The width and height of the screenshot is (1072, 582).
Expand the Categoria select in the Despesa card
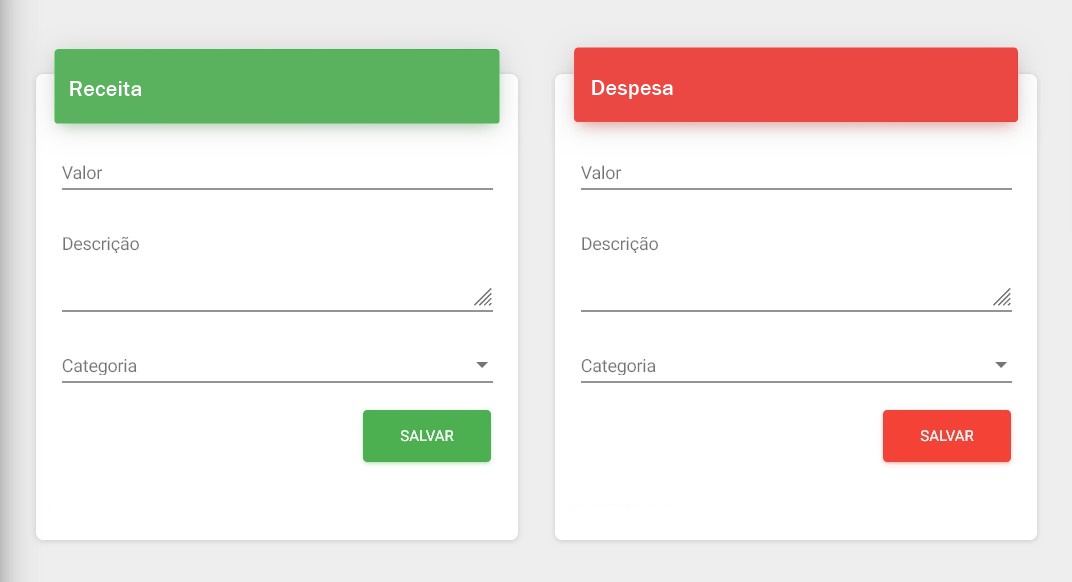click(x=796, y=366)
